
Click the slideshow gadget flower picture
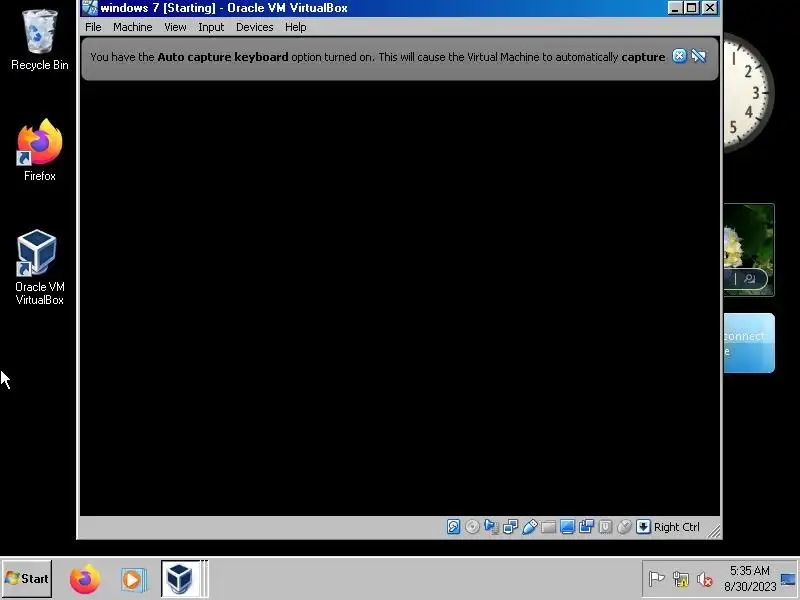coord(748,249)
